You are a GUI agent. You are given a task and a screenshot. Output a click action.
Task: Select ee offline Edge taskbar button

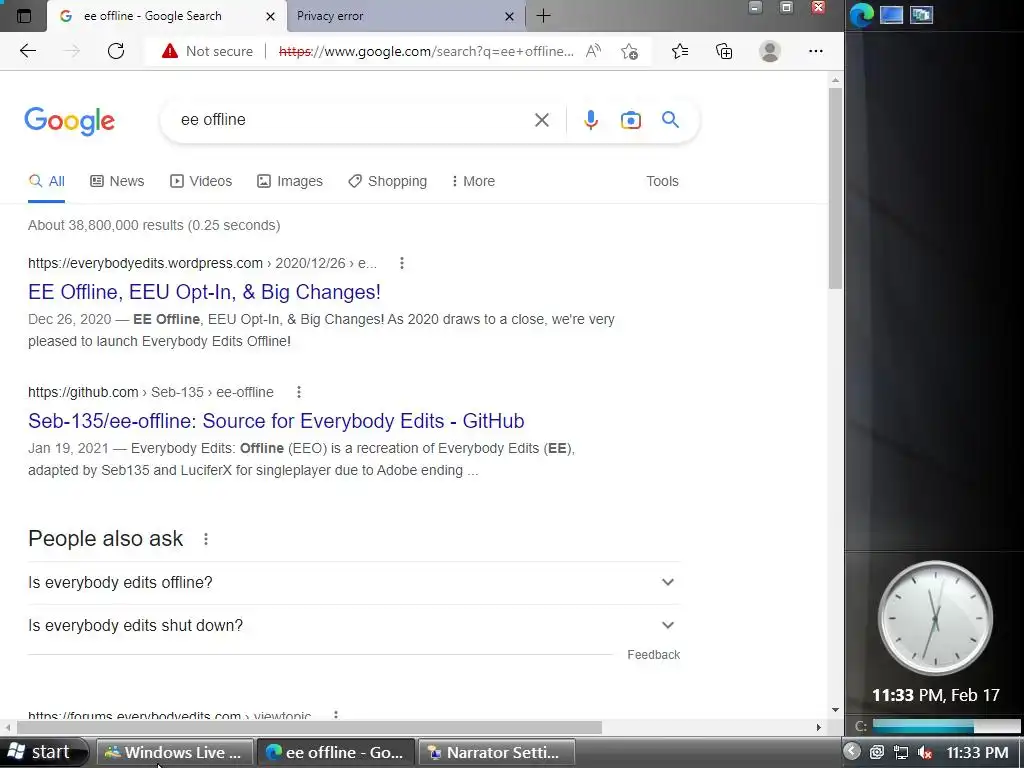(336, 752)
